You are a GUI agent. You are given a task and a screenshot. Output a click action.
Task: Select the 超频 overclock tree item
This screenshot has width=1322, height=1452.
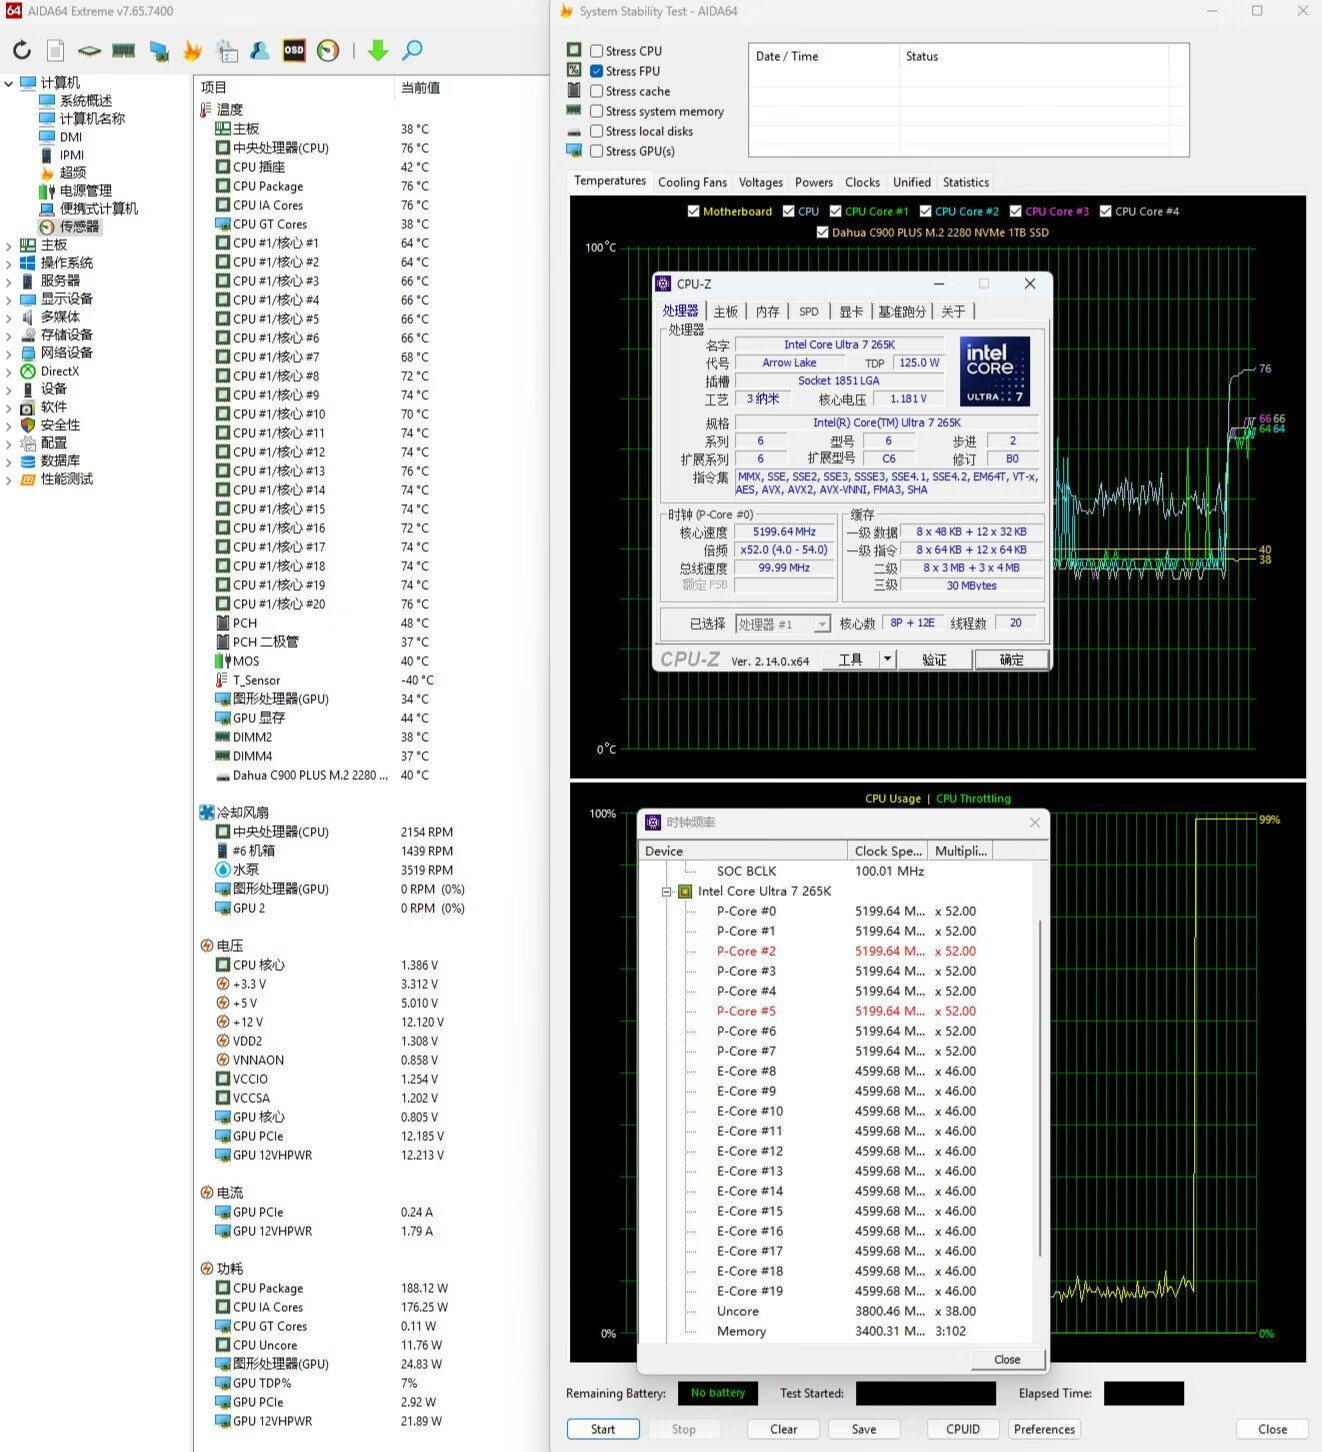[x=64, y=173]
